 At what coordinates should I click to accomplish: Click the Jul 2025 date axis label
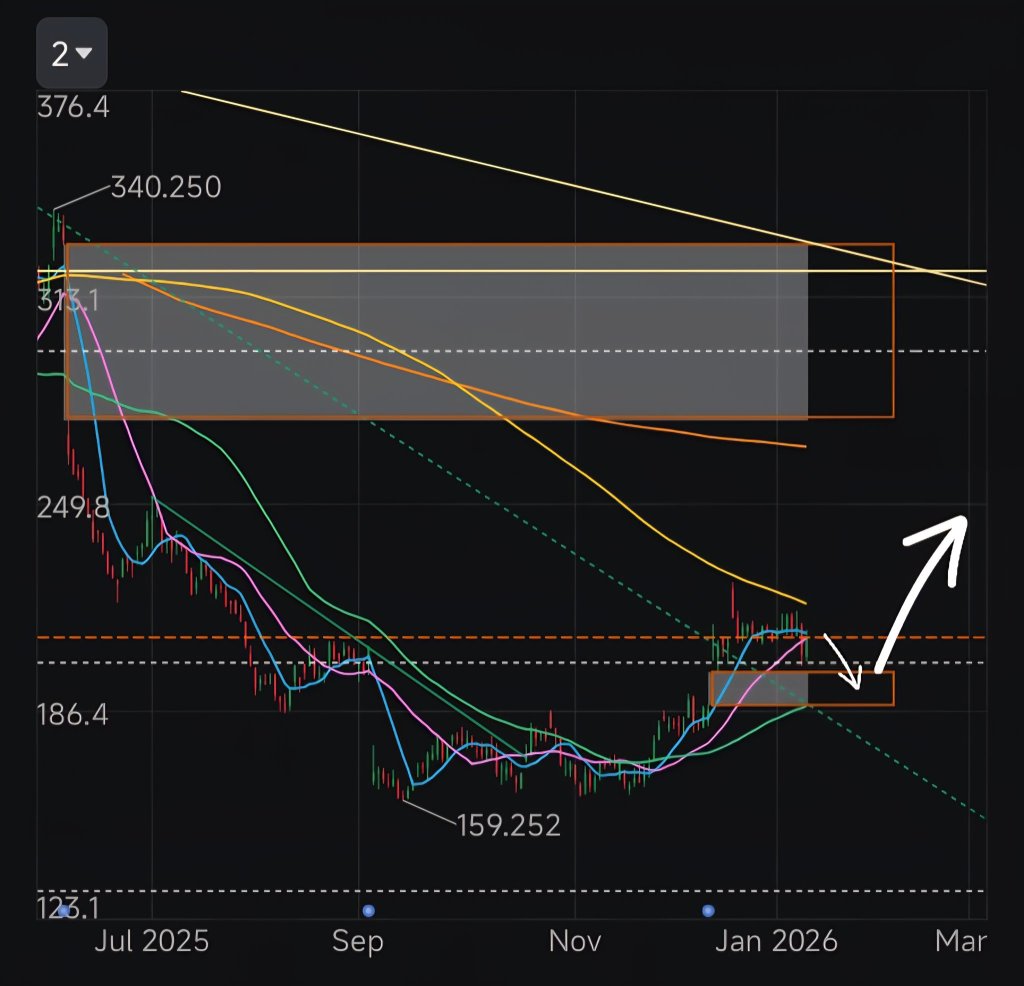(x=152, y=942)
